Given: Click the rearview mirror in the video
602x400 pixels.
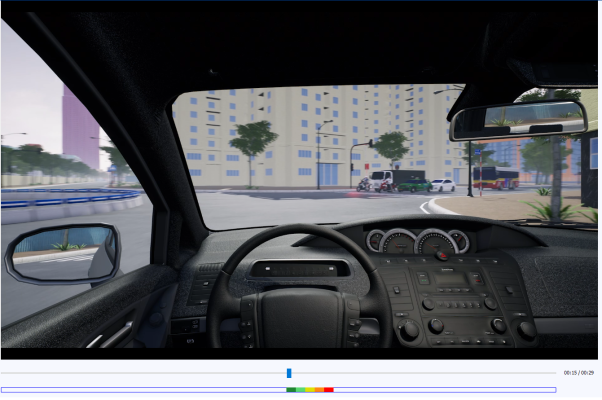Looking at the screenshot, I should pyautogui.click(x=517, y=120).
